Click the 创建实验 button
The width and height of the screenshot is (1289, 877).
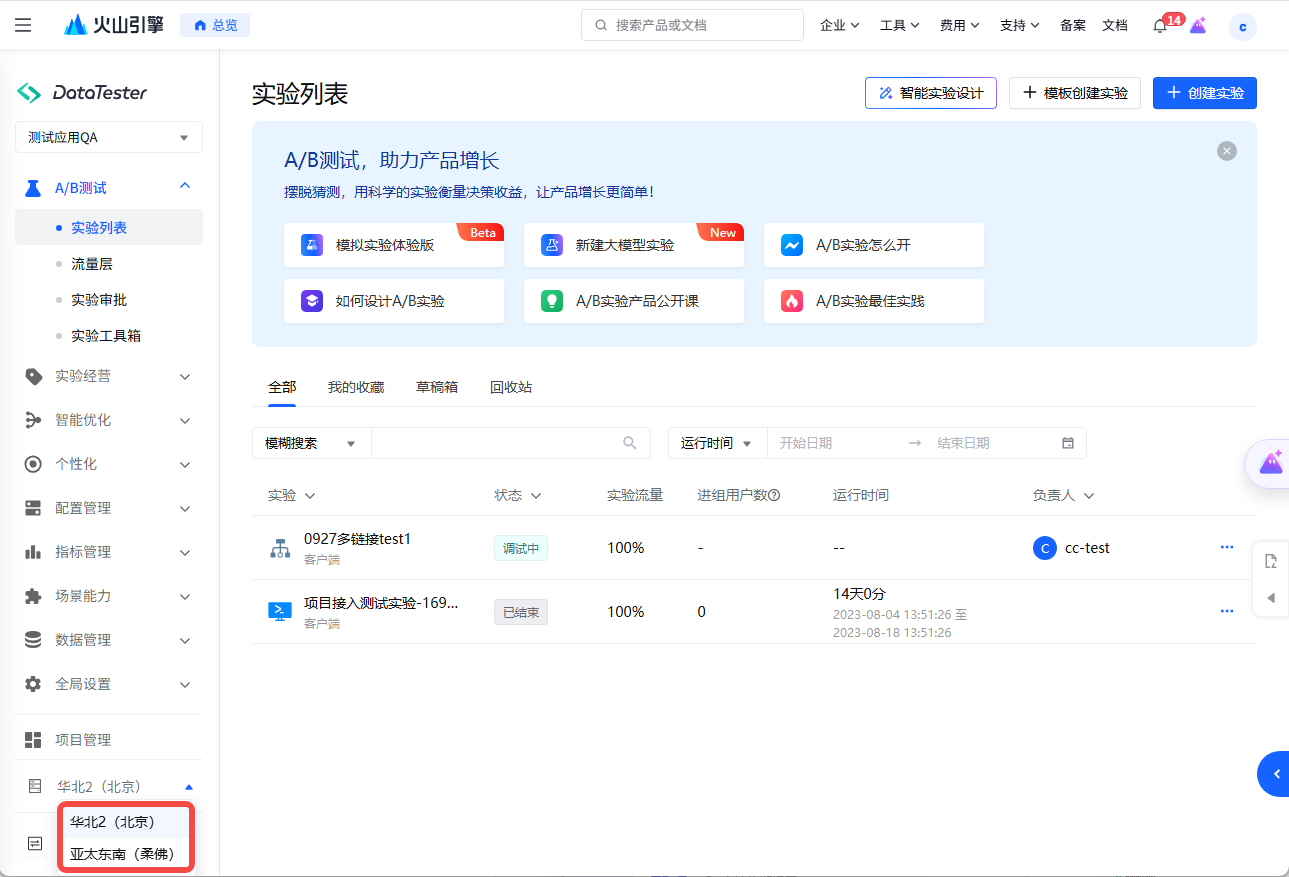pyautogui.click(x=1204, y=93)
